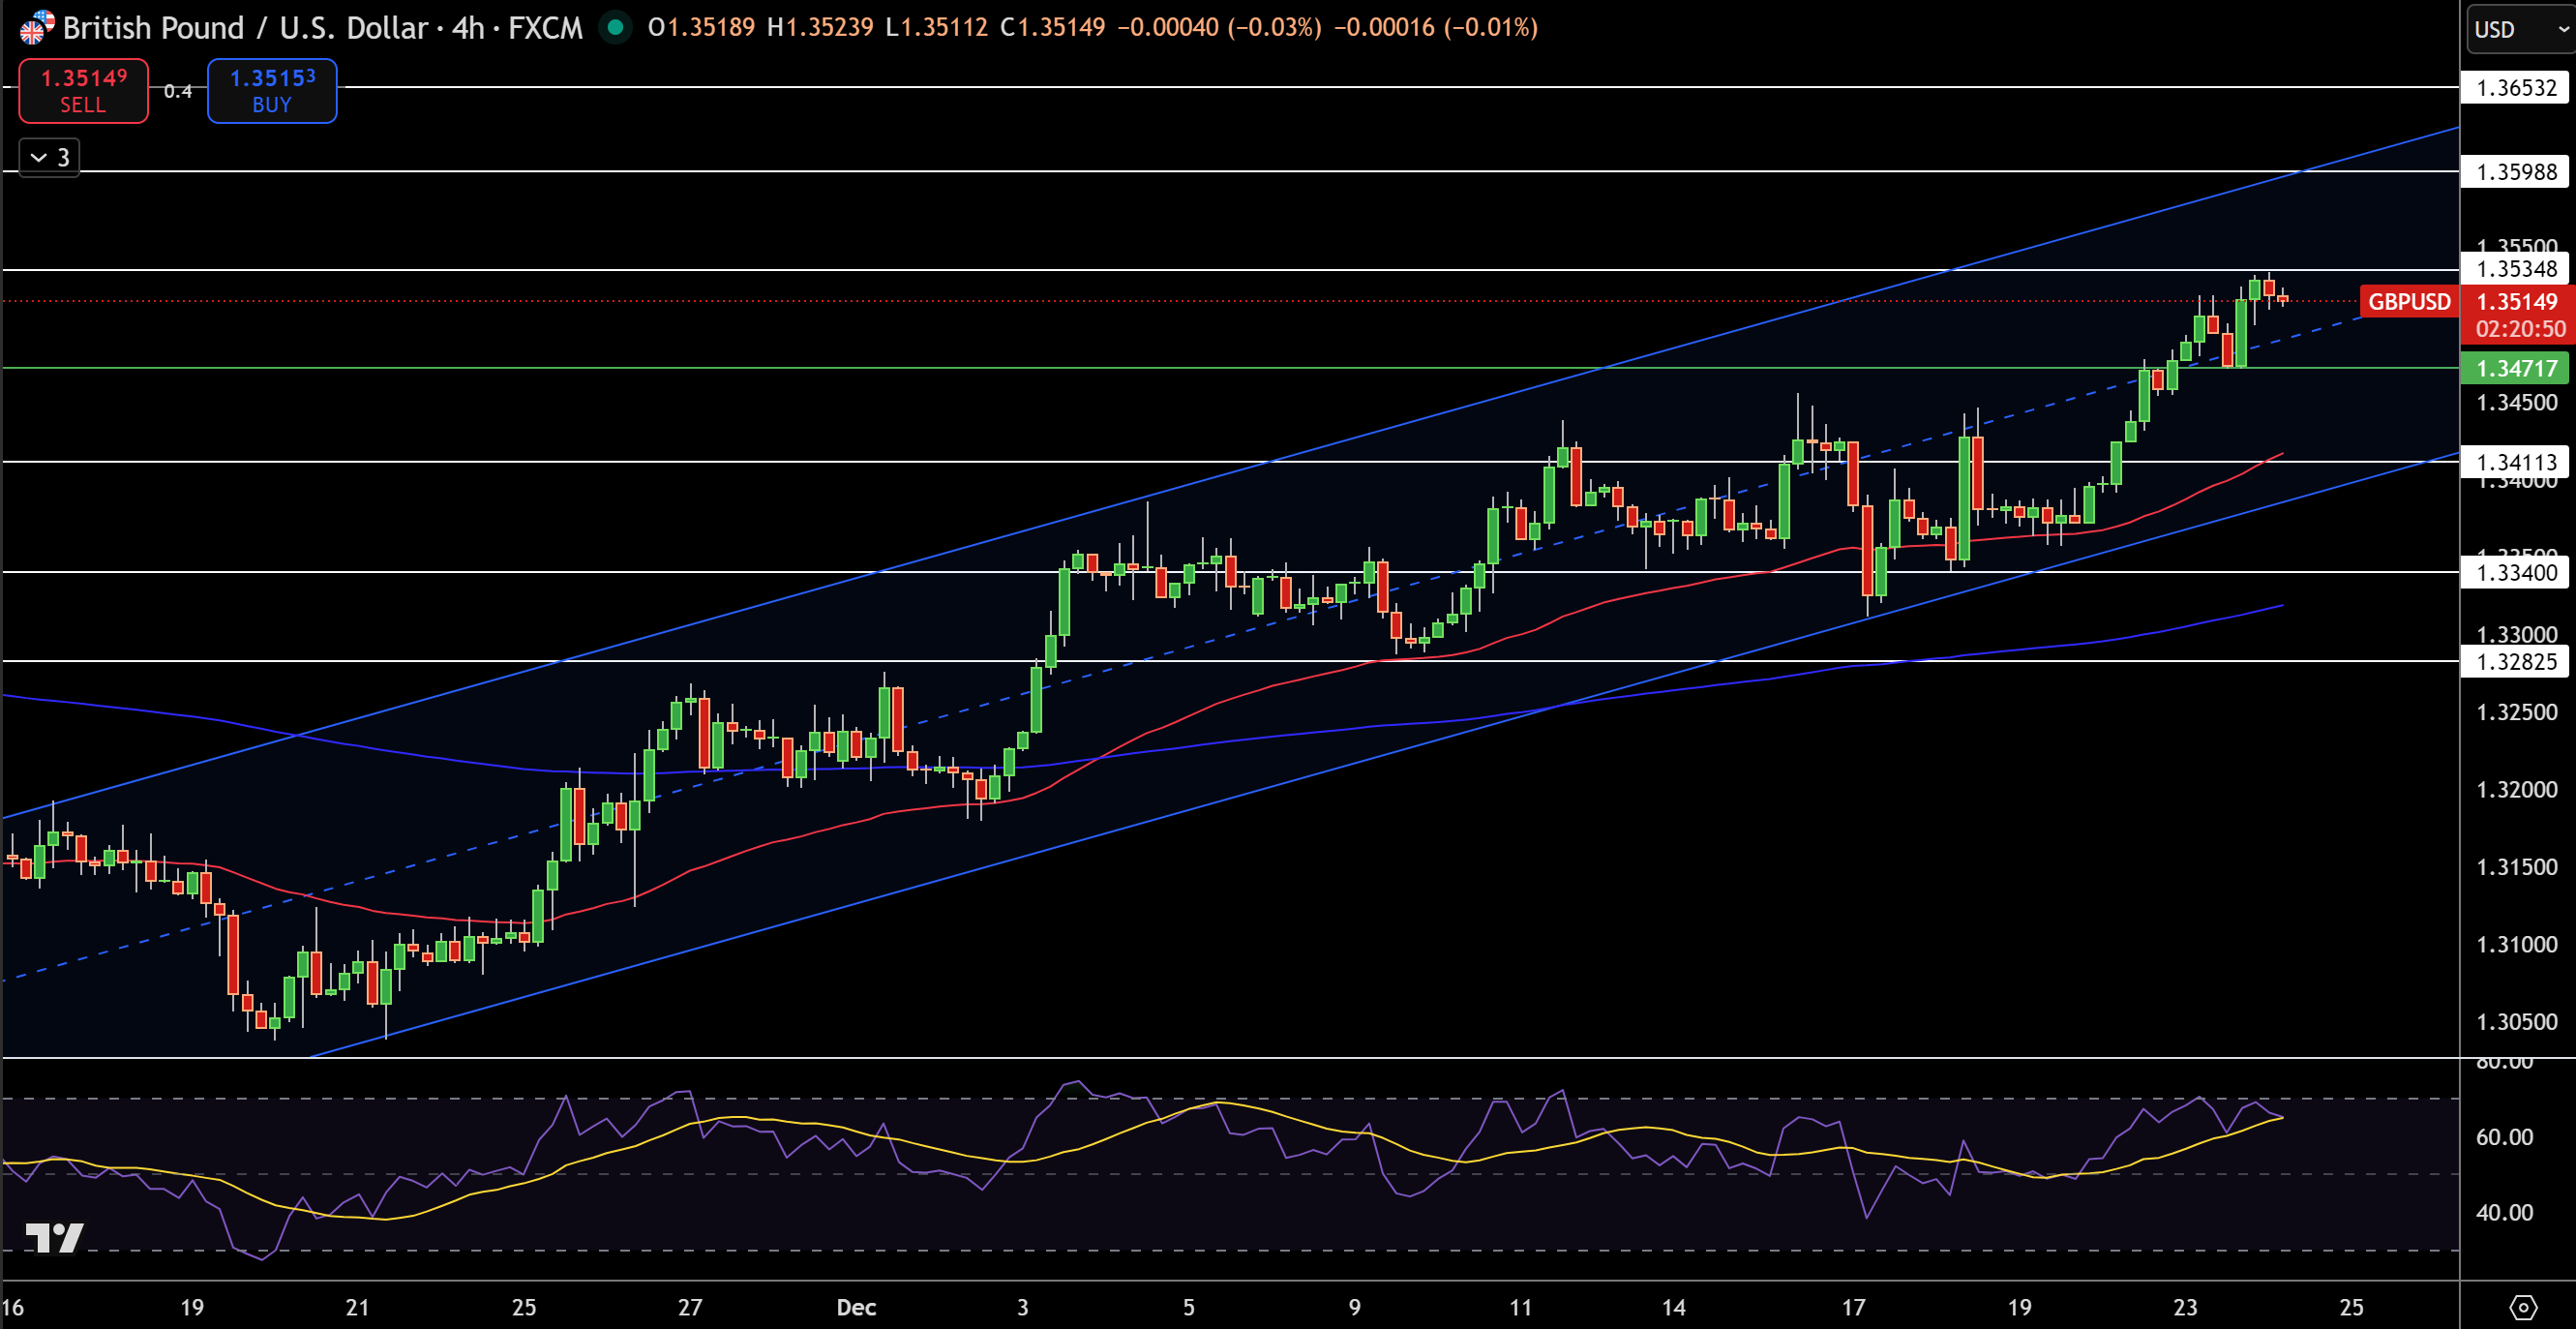Click the close value C1.35149 in header

pyautogui.click(x=1053, y=27)
